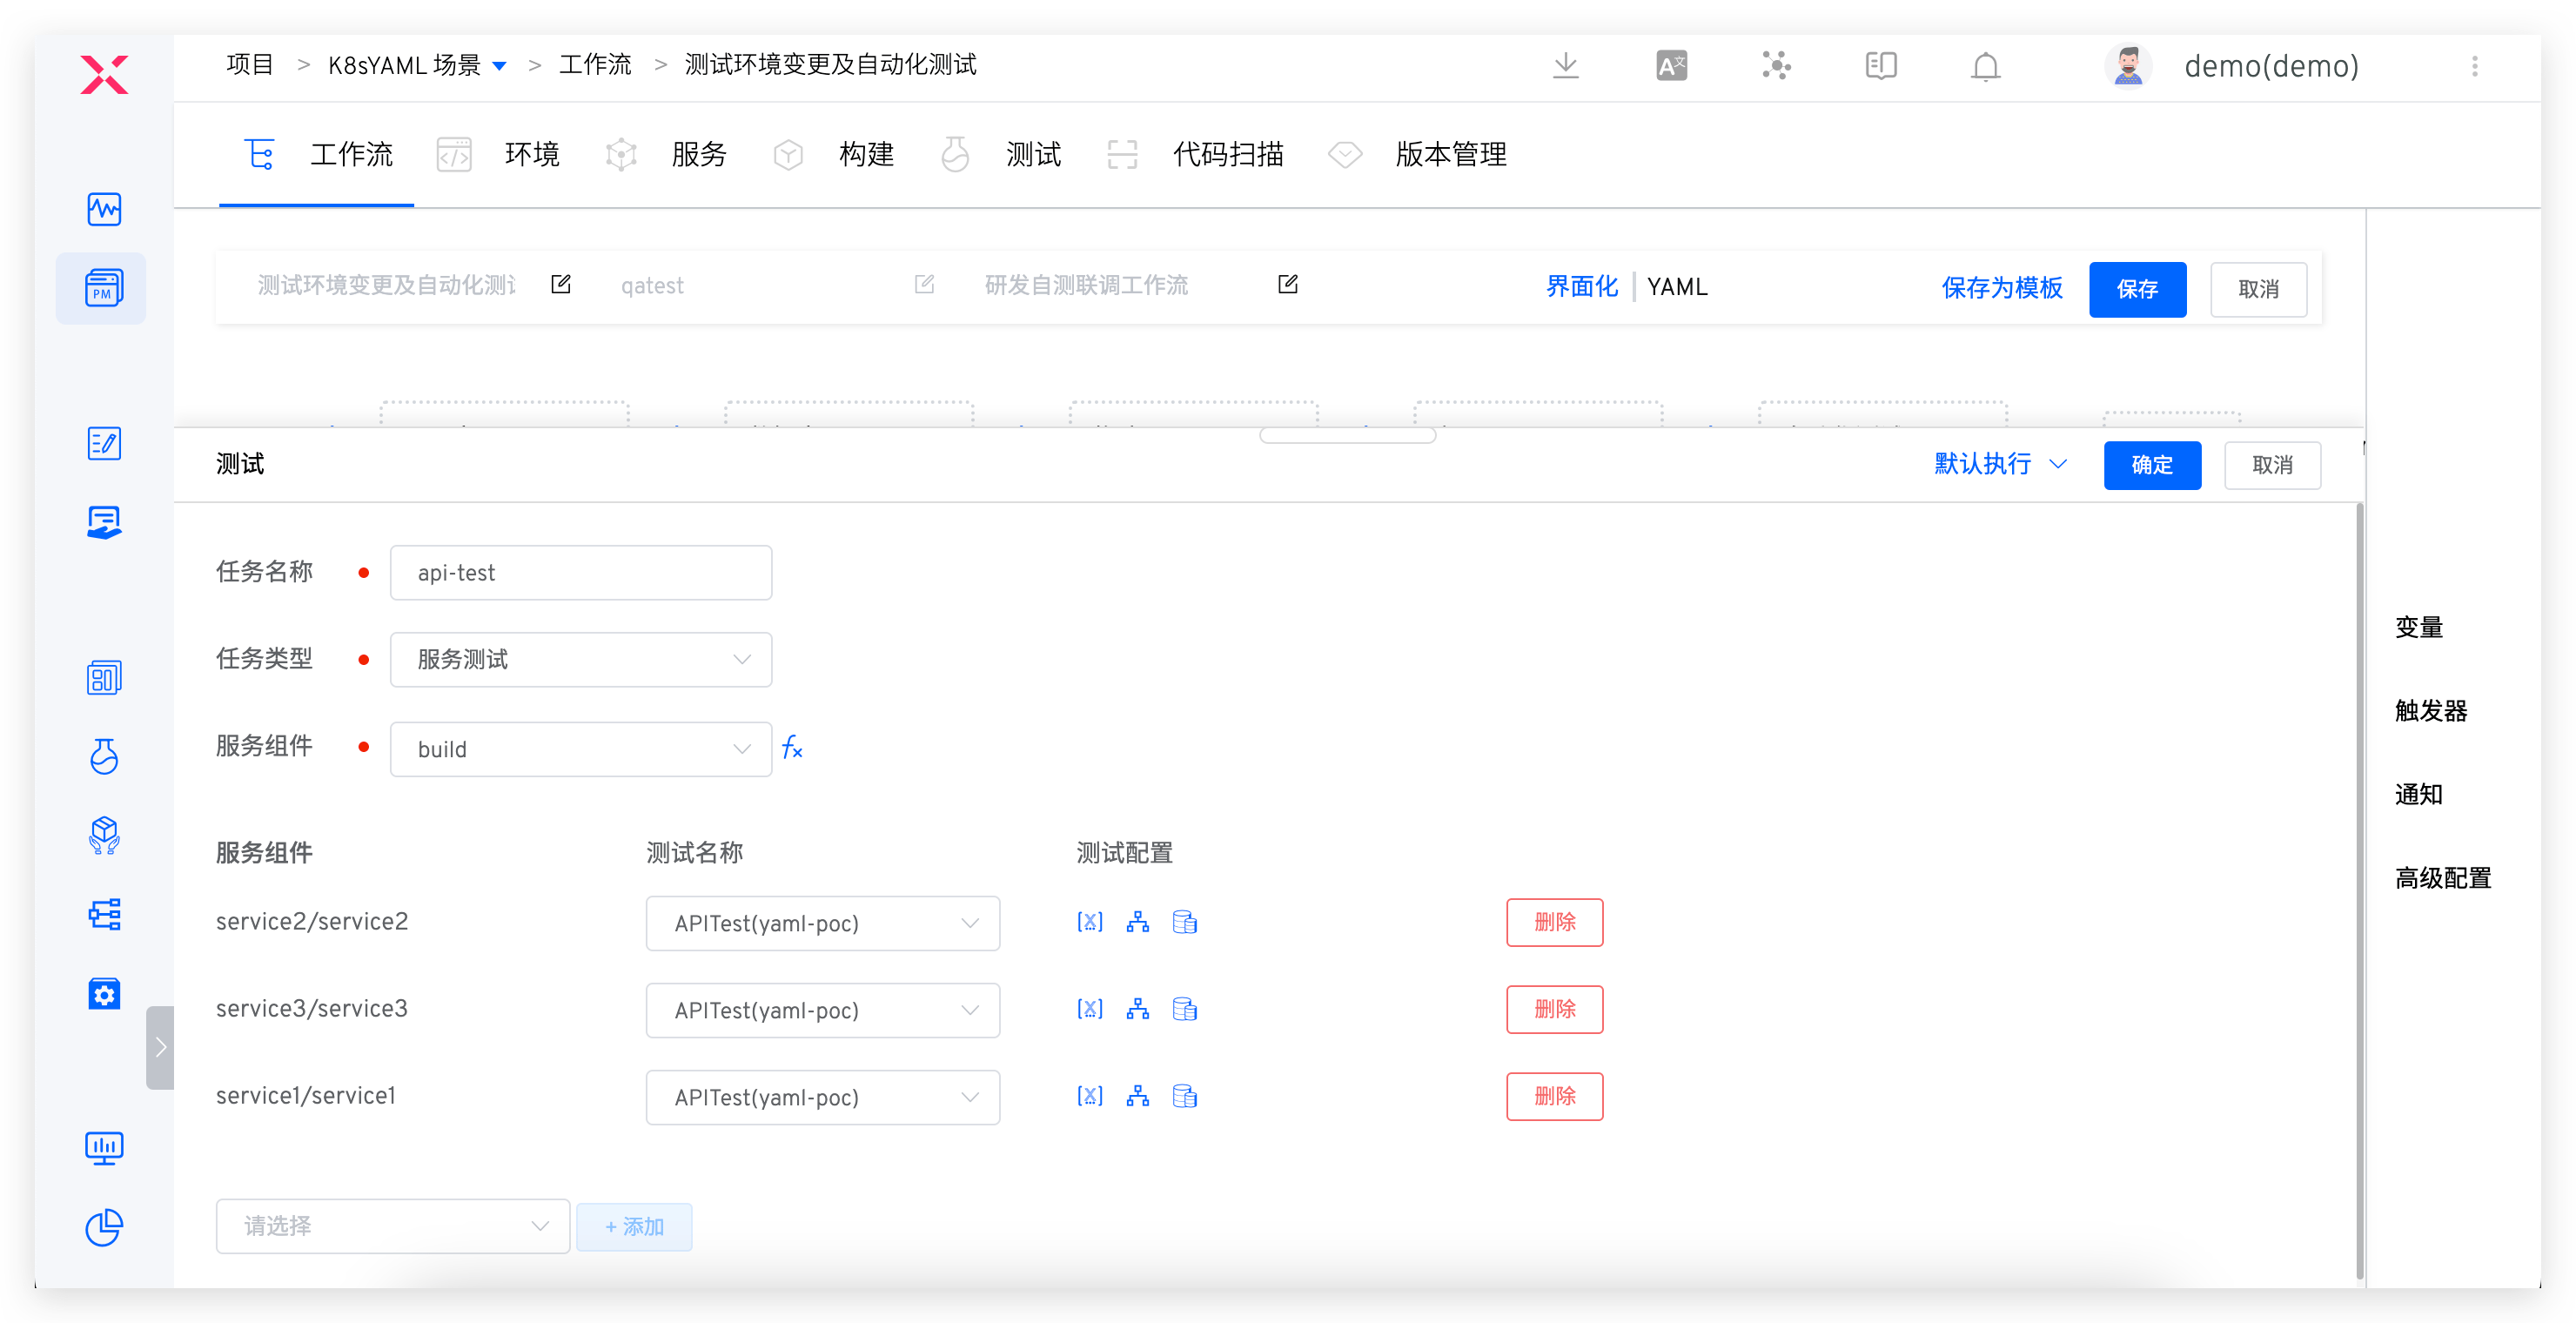Click the fx variable icon beside build
The width and height of the screenshot is (2576, 1323).
pos(792,748)
